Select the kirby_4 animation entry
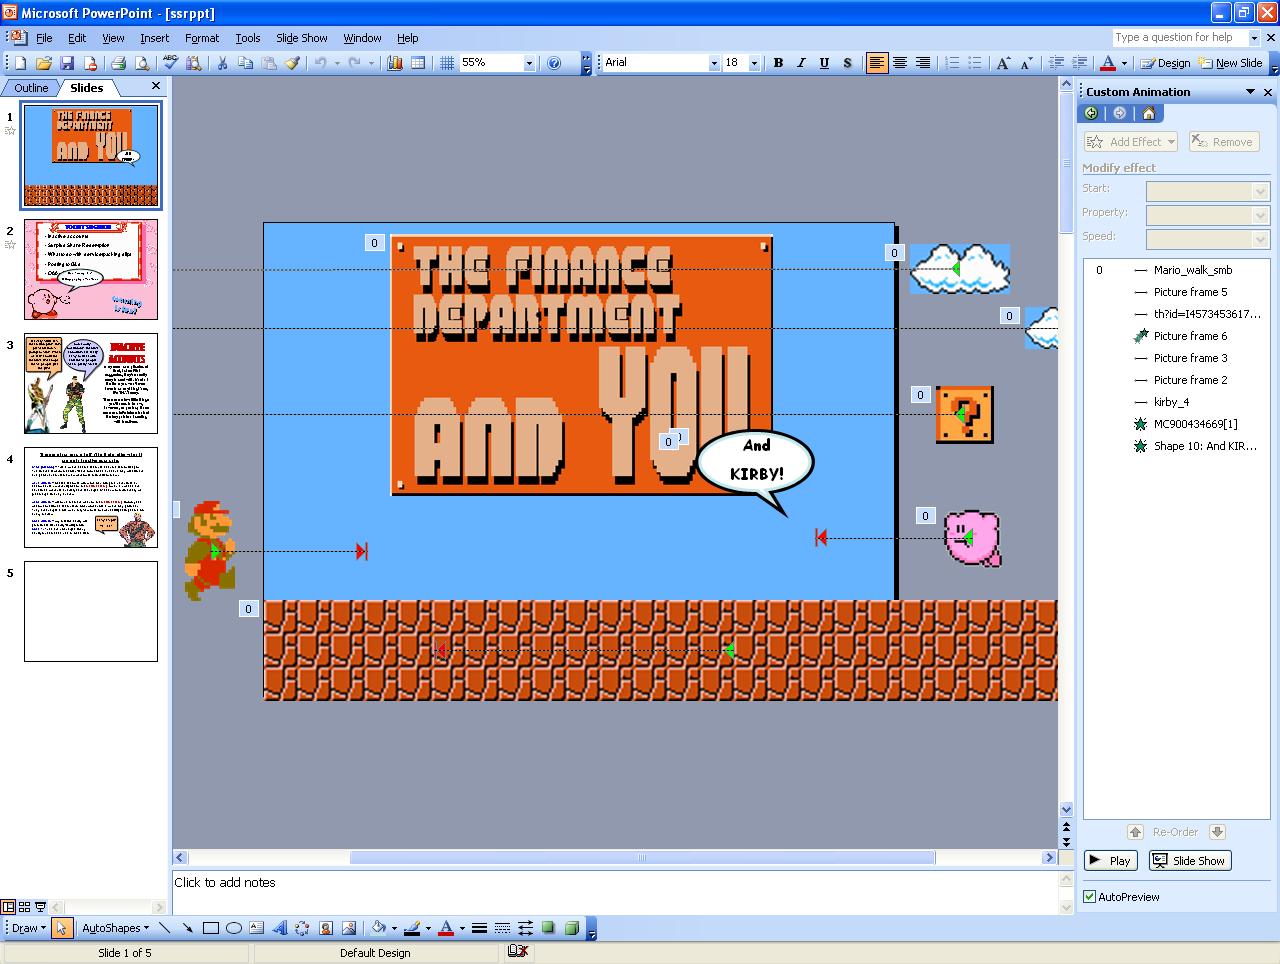This screenshot has width=1280, height=964. 1176,402
